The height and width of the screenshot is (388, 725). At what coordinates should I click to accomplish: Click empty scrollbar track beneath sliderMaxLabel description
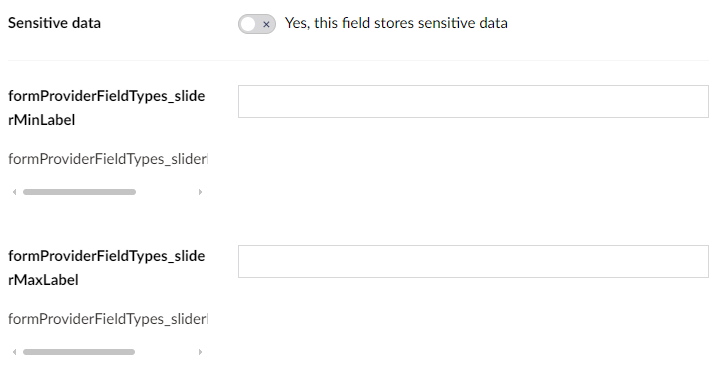166,352
